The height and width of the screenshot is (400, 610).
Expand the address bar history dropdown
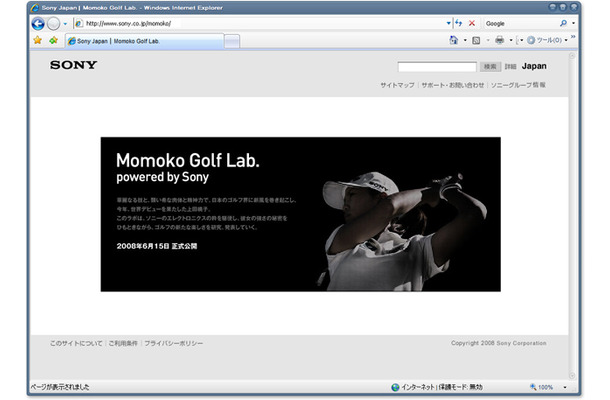tap(449, 23)
